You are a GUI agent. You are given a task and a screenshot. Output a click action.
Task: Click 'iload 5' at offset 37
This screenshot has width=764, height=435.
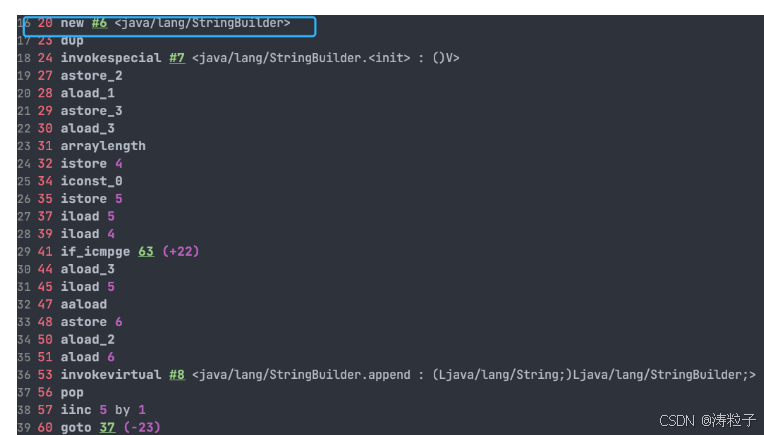[87, 216]
